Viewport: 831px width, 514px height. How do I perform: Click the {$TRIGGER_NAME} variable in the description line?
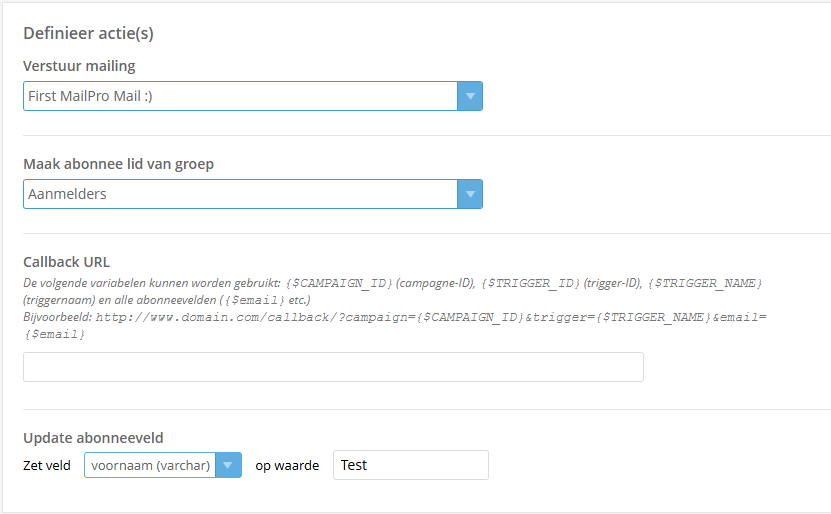(705, 284)
